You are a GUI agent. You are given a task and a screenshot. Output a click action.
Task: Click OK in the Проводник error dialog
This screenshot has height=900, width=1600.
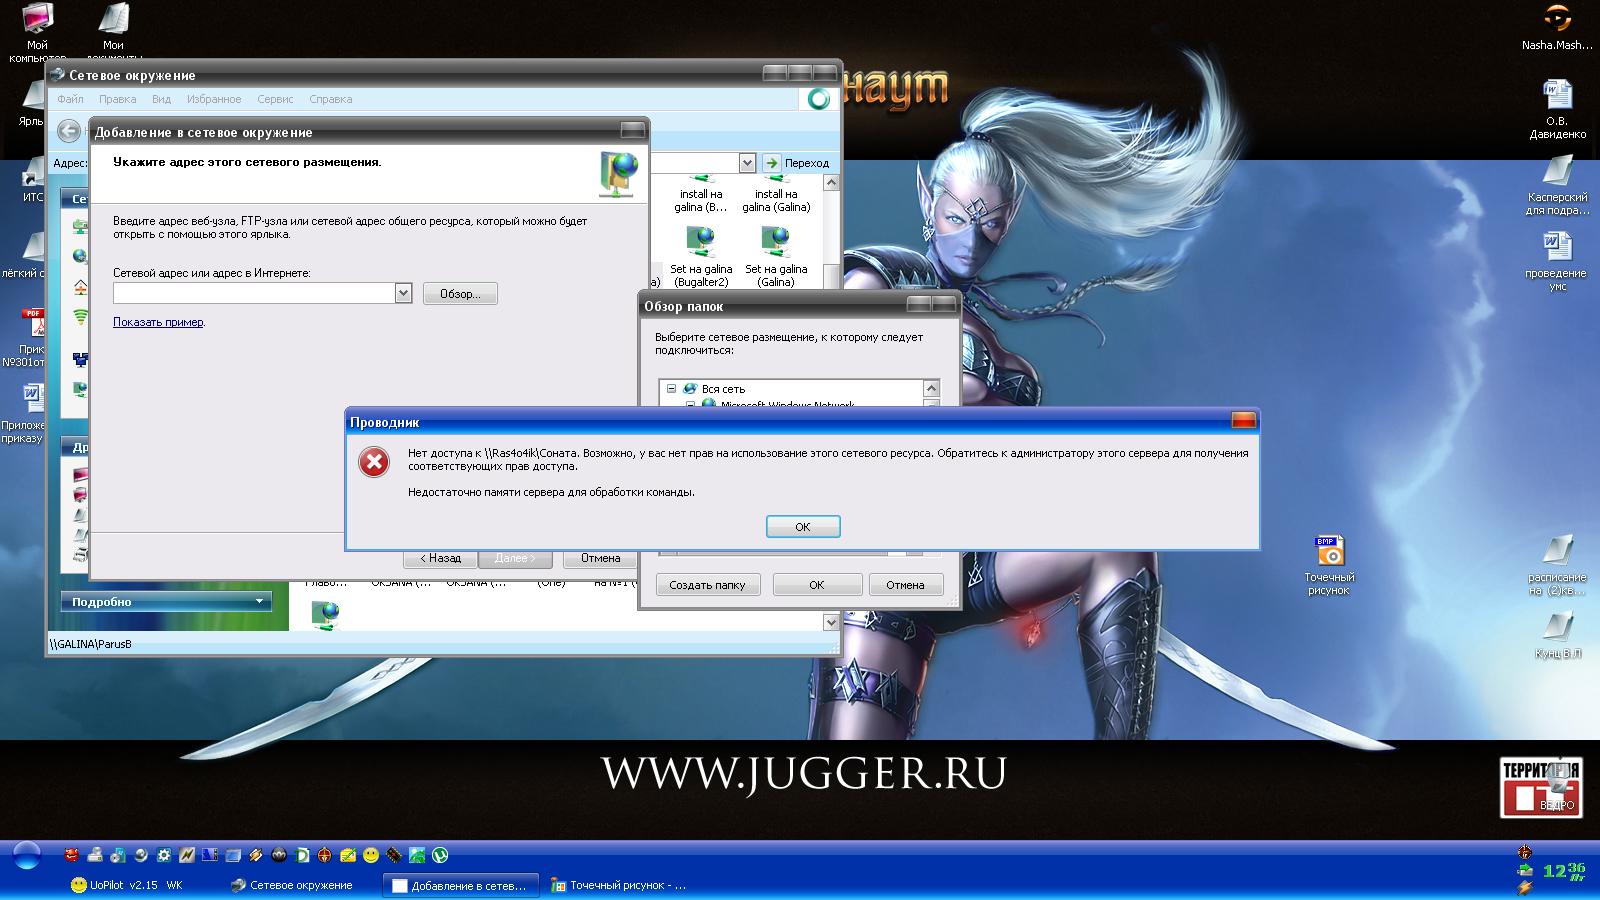pos(803,527)
